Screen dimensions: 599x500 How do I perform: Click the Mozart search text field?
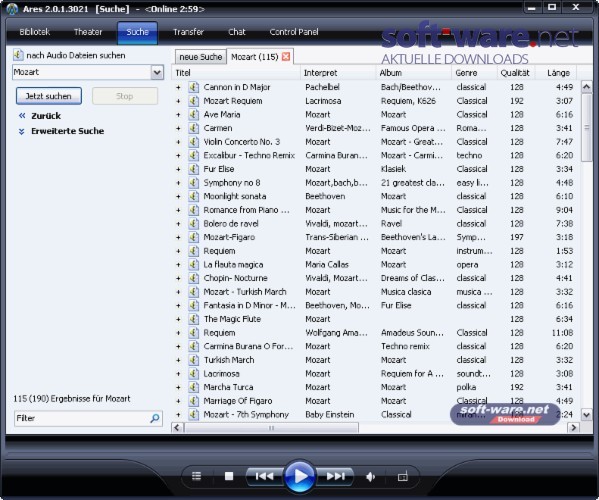82,72
